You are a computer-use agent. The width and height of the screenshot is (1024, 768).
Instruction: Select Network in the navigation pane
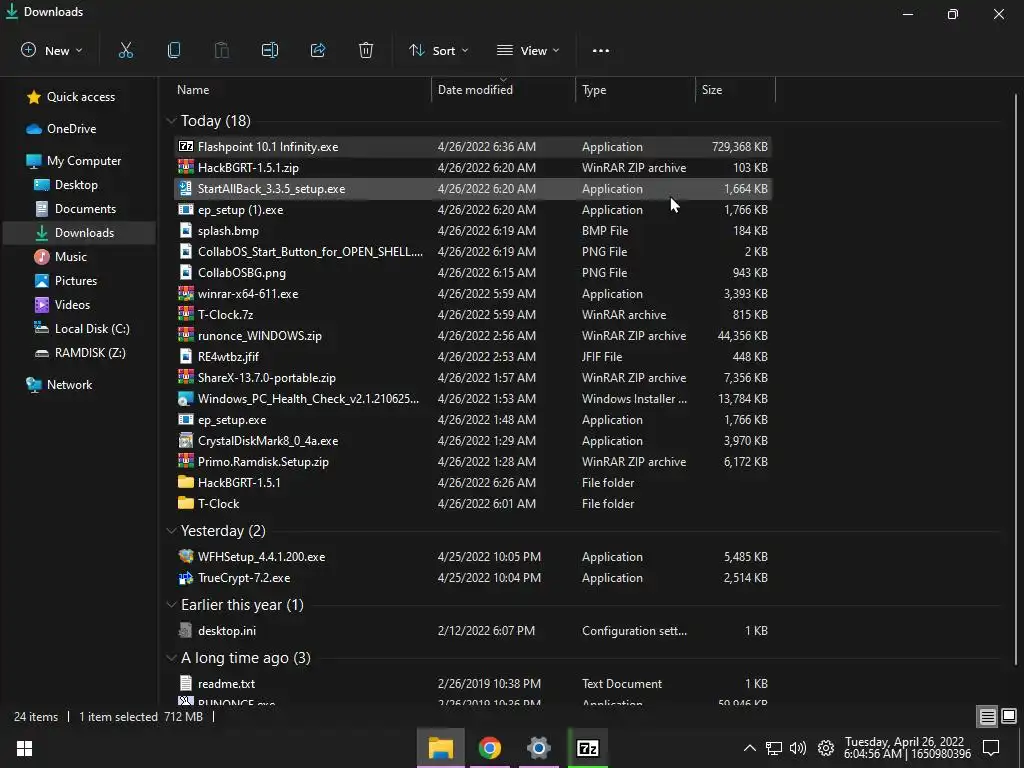(x=59, y=385)
